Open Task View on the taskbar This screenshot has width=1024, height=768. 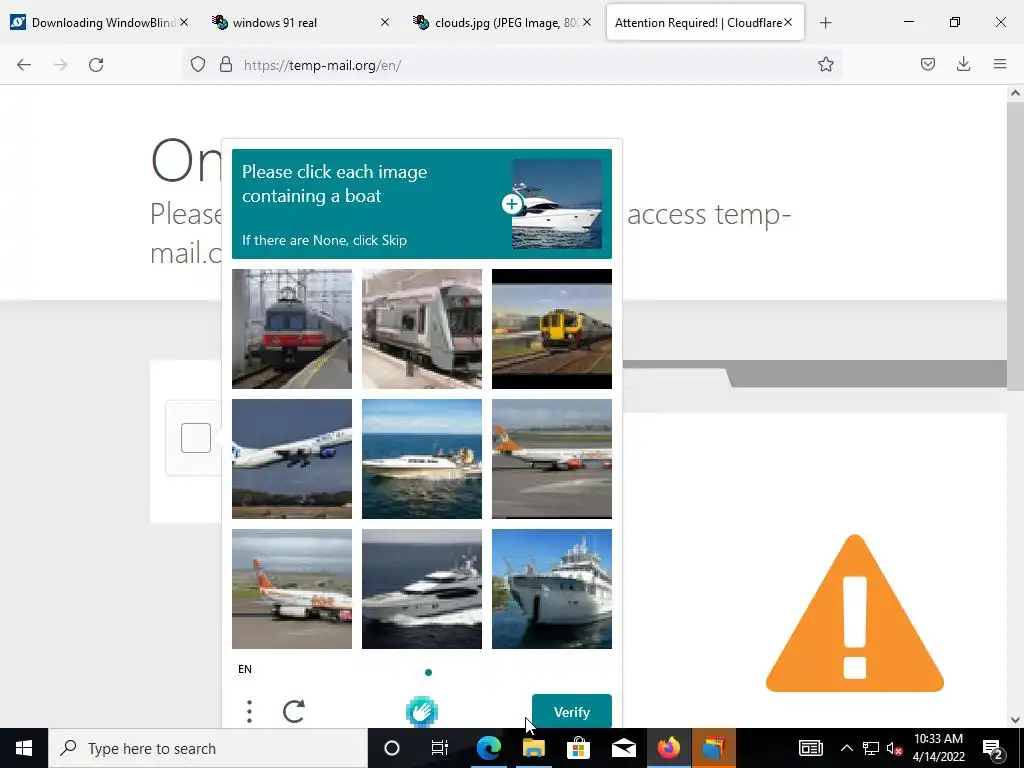[440, 748]
